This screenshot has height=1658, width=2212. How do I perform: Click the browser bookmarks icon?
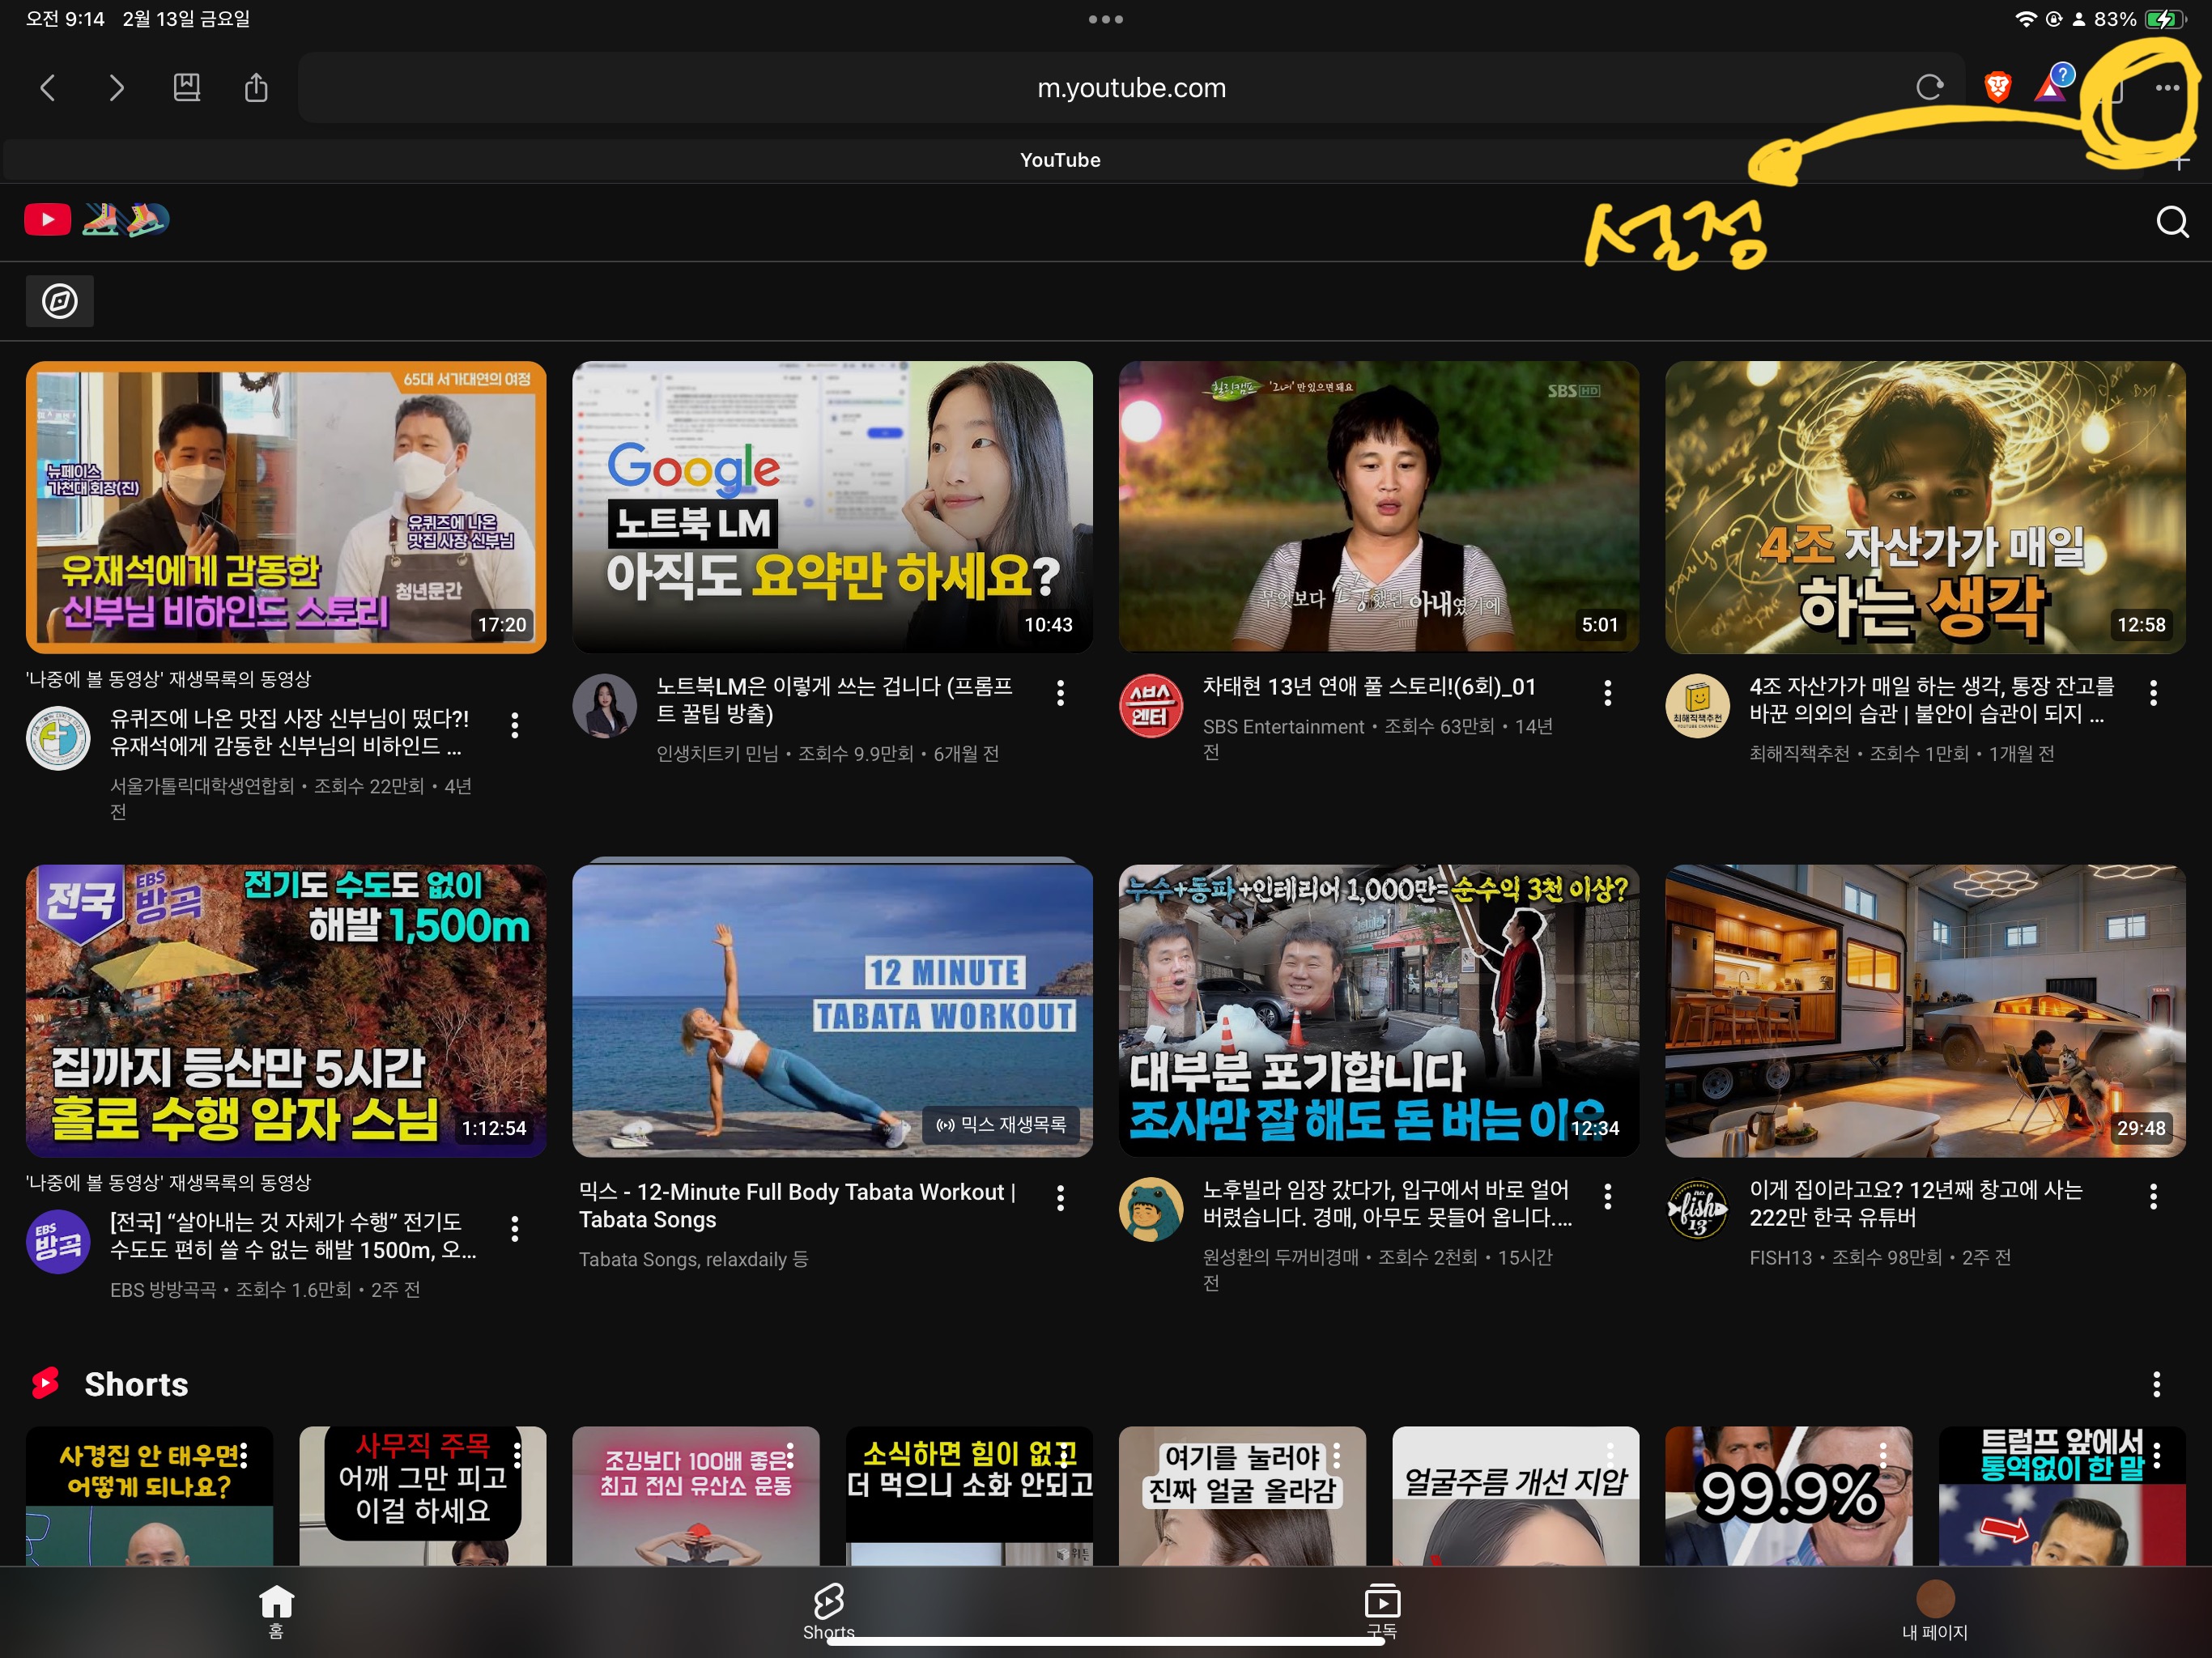tap(187, 88)
